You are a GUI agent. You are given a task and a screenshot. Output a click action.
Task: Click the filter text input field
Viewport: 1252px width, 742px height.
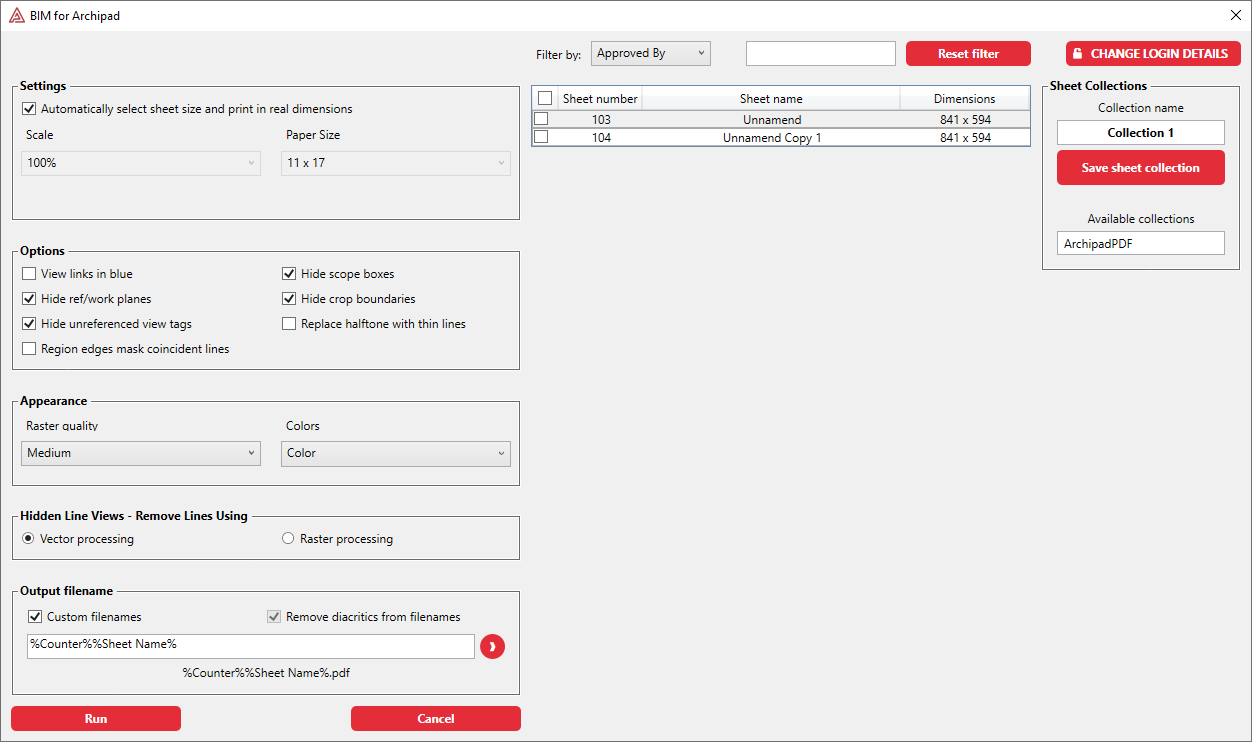tap(821, 54)
